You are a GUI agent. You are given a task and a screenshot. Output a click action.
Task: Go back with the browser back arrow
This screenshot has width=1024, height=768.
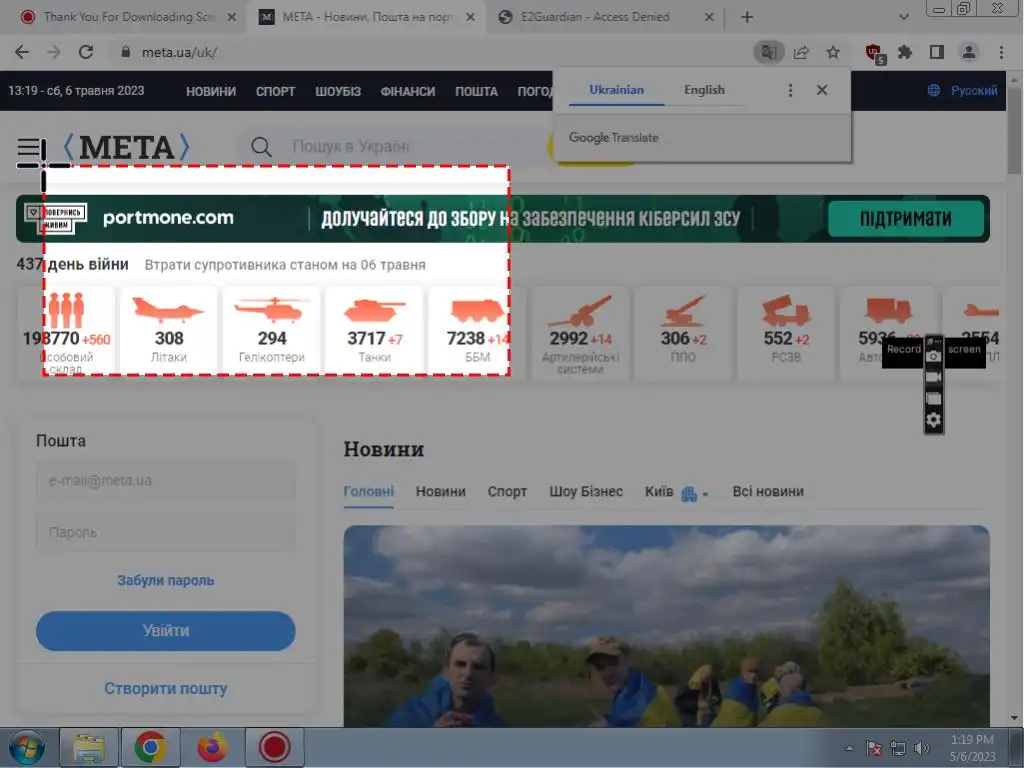(x=22, y=52)
